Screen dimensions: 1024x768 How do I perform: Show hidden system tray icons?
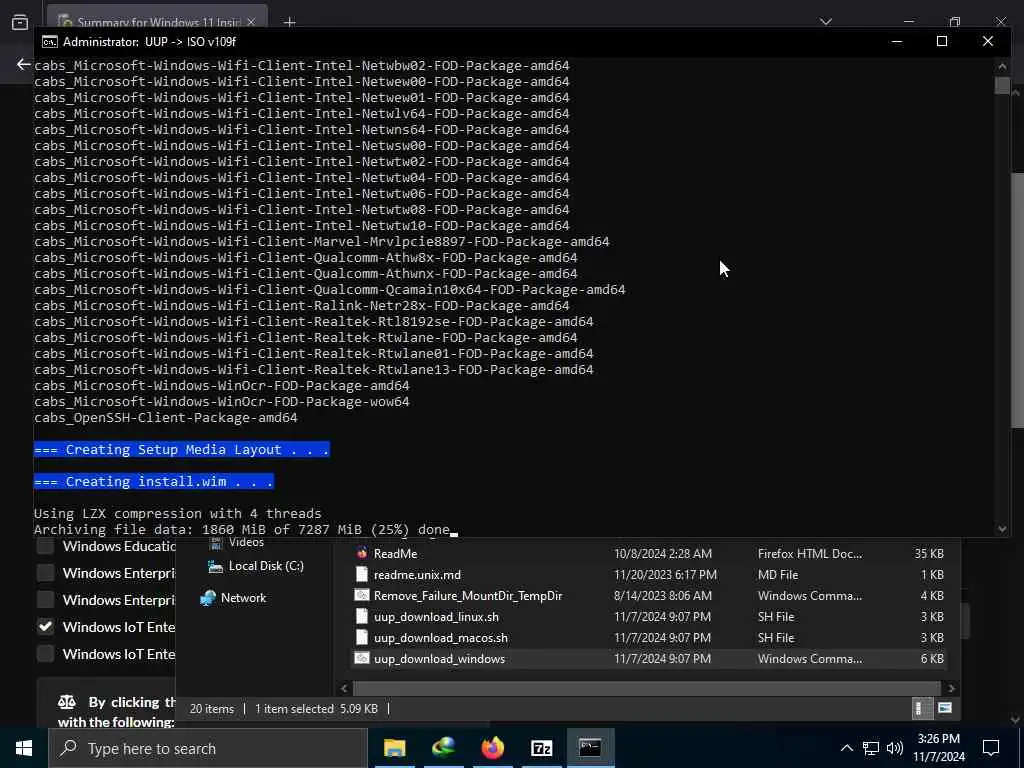846,748
